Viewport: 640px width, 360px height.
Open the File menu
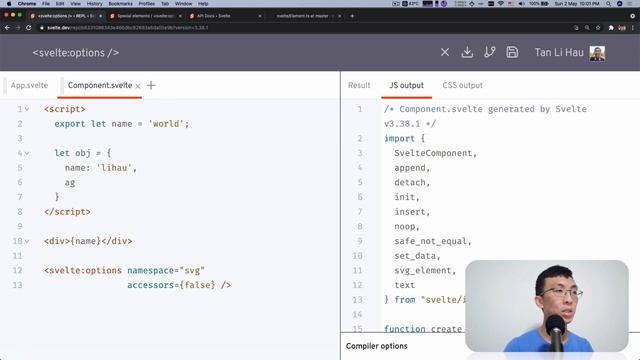(x=46, y=4)
